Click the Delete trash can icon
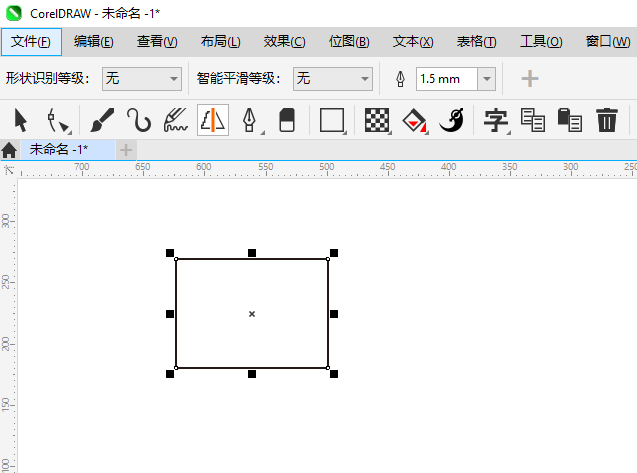 click(x=607, y=120)
